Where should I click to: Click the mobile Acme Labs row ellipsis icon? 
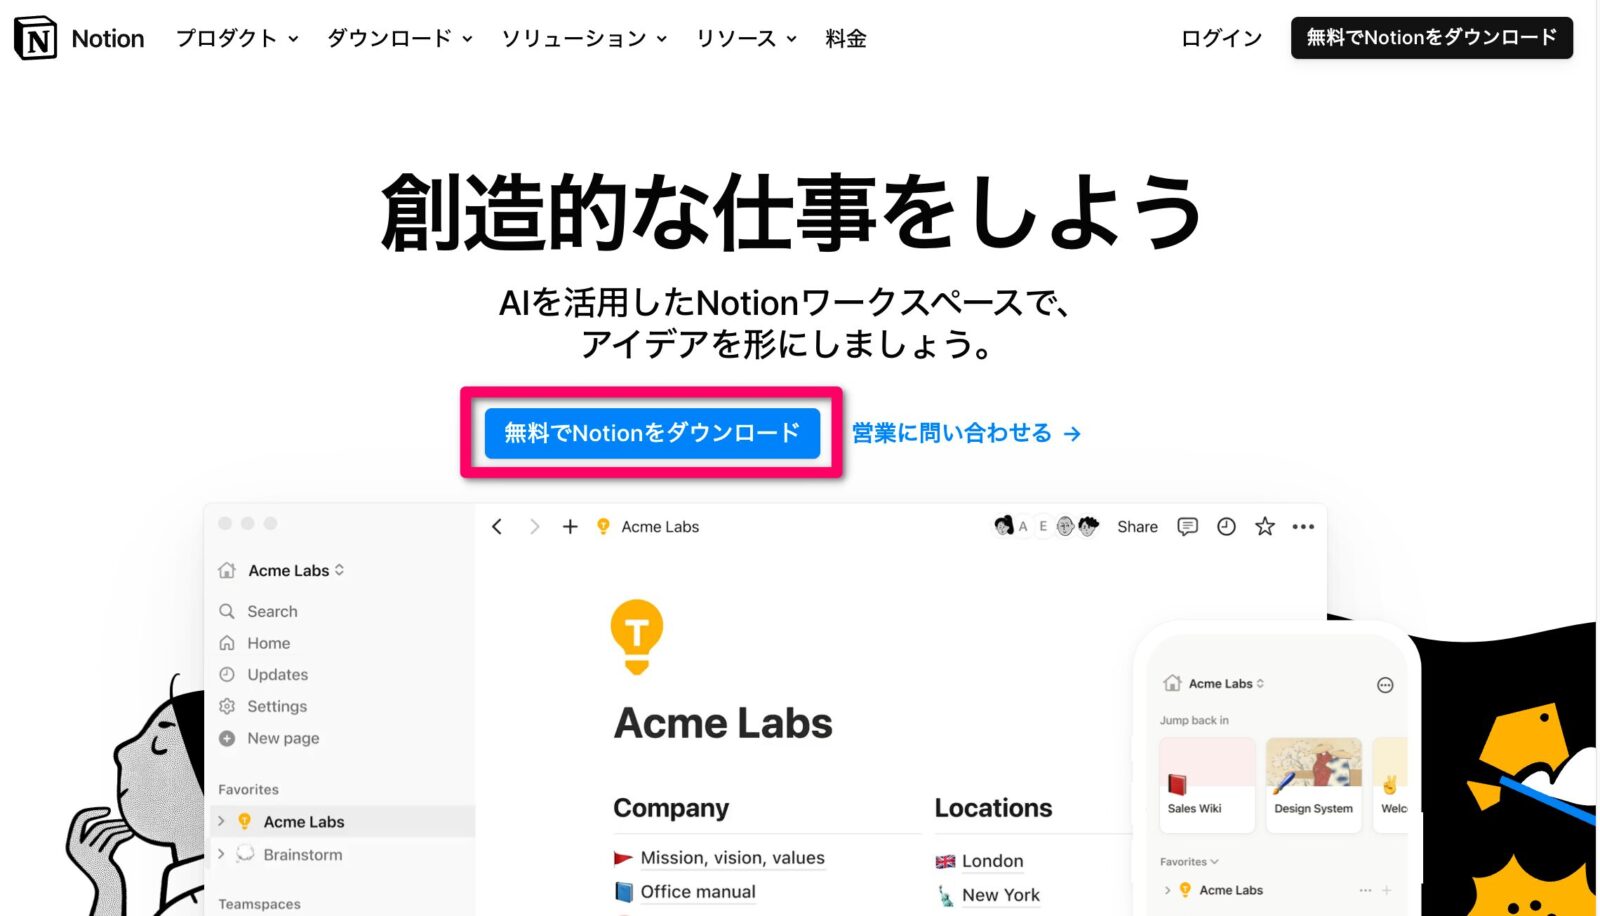(x=1365, y=890)
